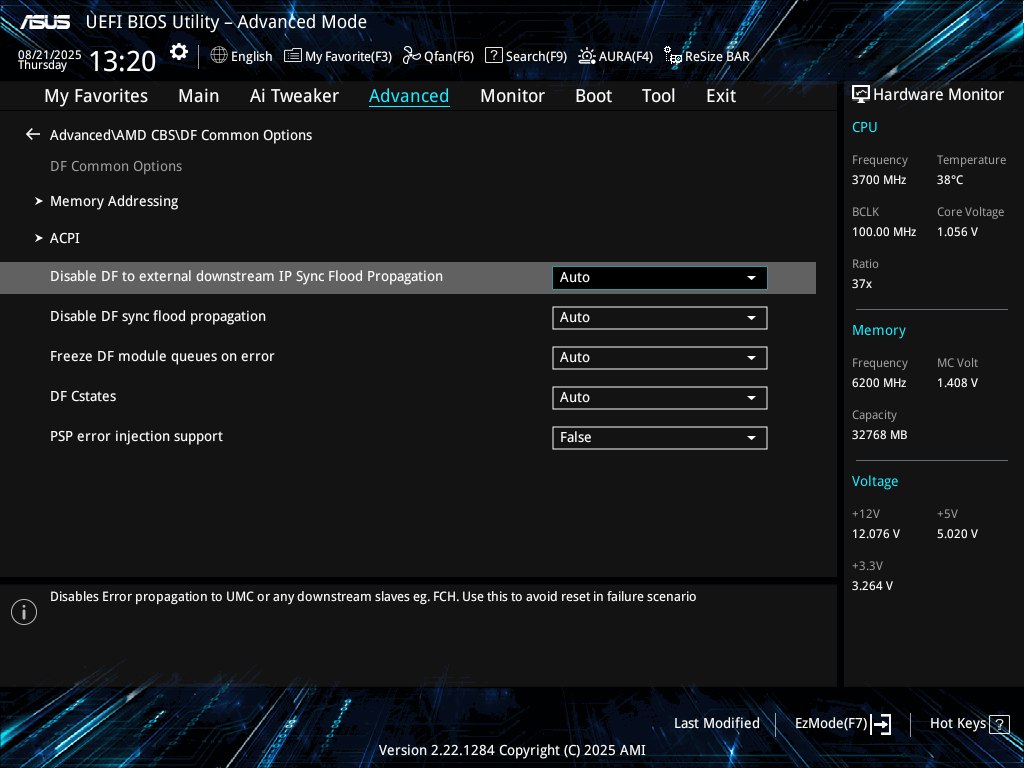Click the 6200 MHz memory frequency value
Screen dimensions: 1024x768
pos(878,383)
